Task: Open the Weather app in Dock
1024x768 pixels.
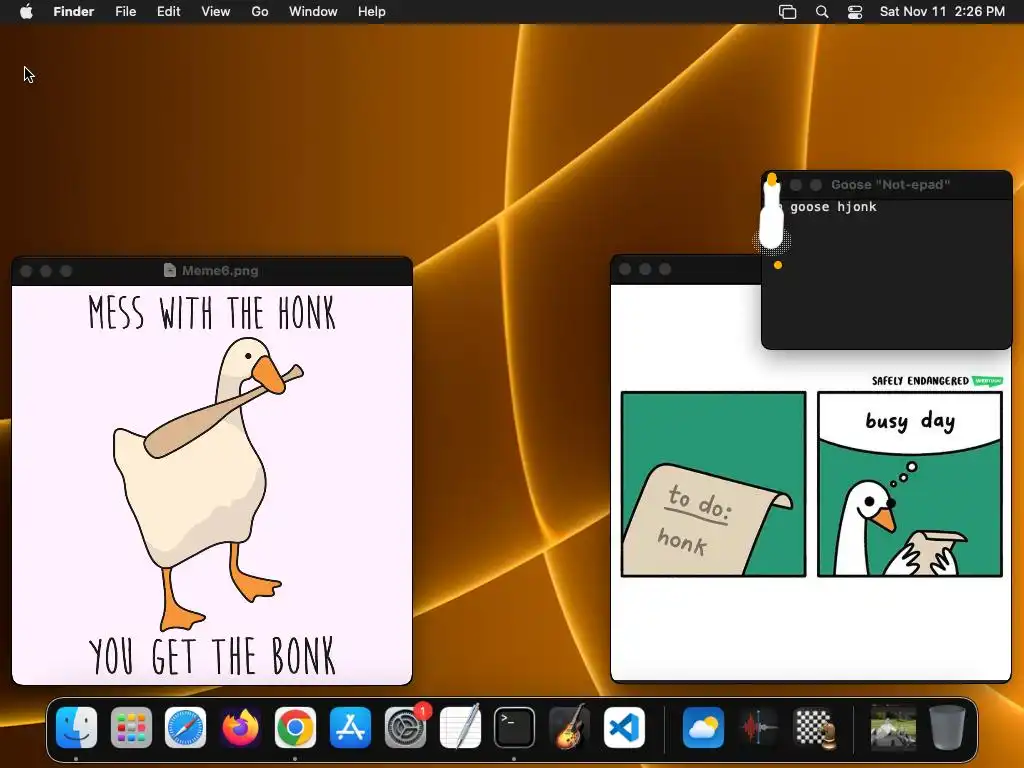Action: 703,727
